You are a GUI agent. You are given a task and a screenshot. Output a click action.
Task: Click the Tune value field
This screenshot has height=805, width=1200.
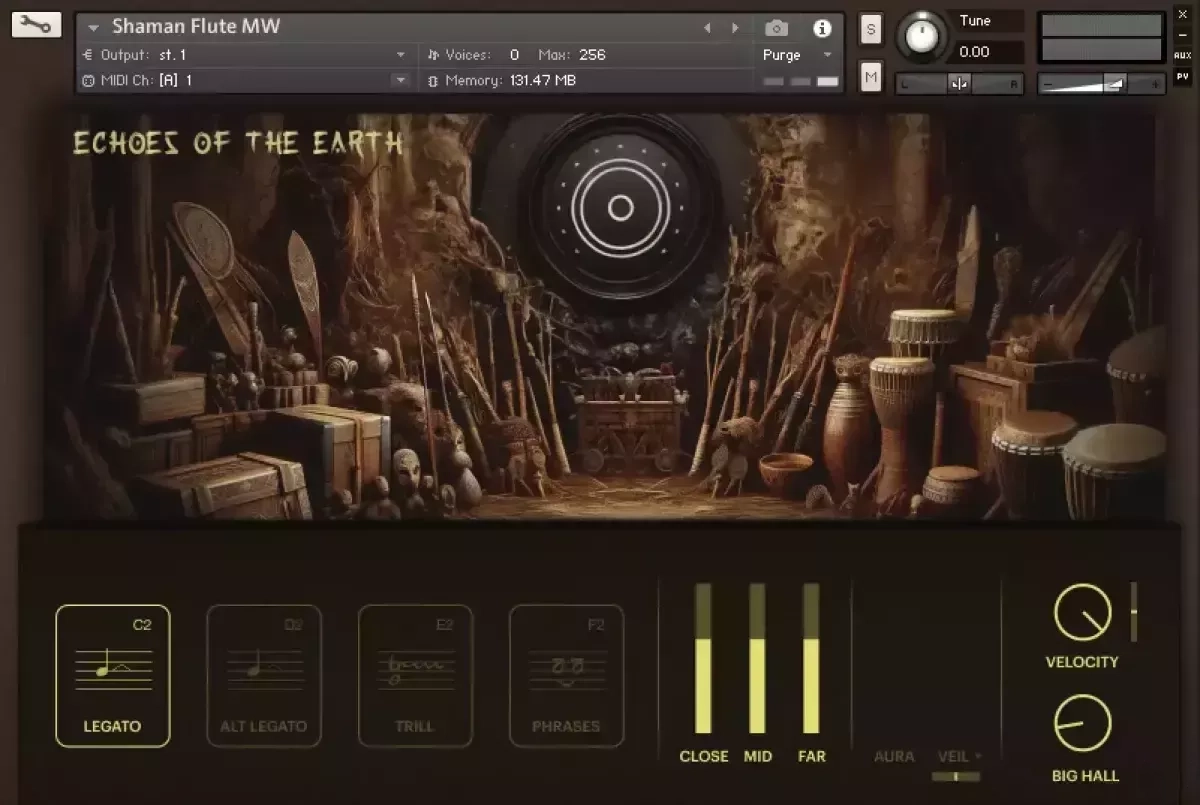point(986,52)
